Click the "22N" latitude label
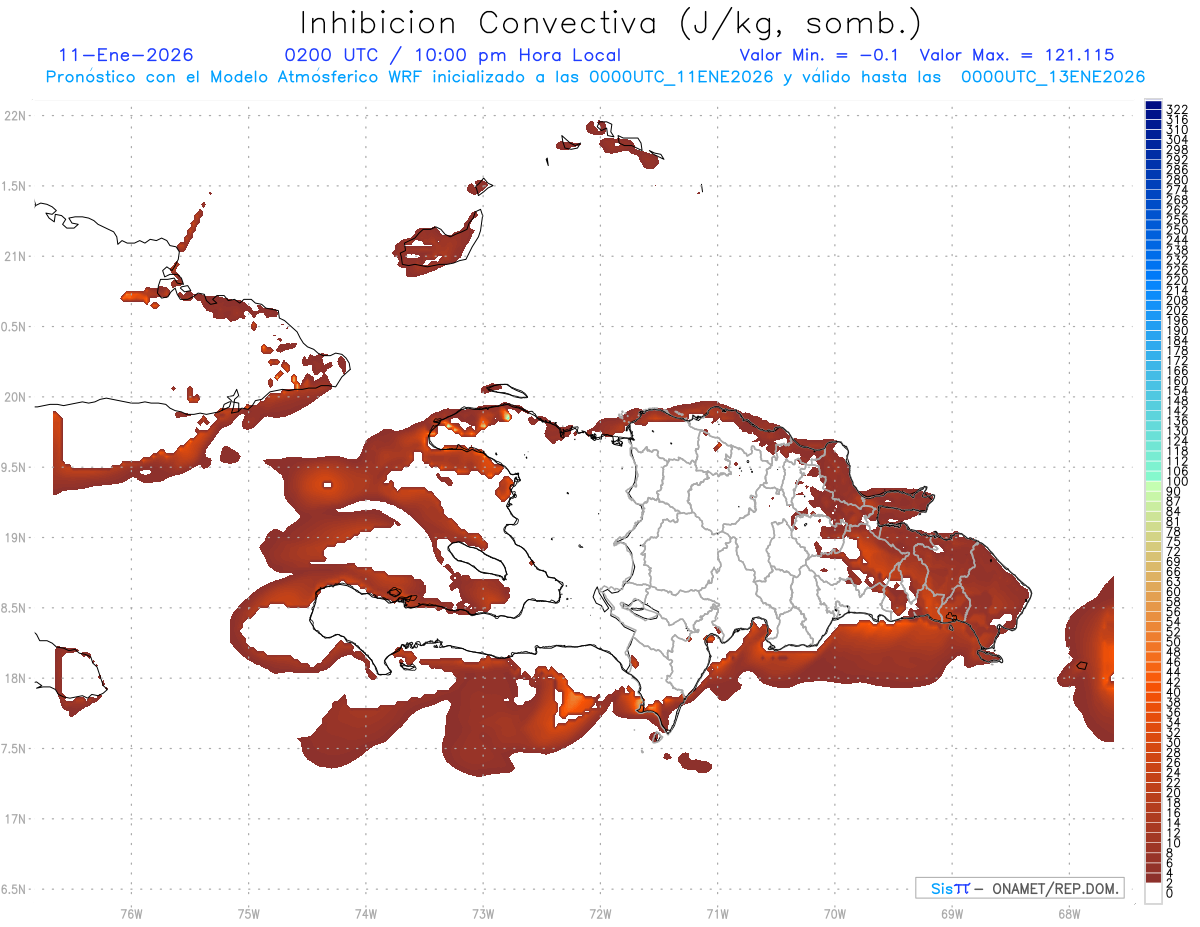Viewport: 1200px width, 927px height. pyautogui.click(x=16, y=115)
